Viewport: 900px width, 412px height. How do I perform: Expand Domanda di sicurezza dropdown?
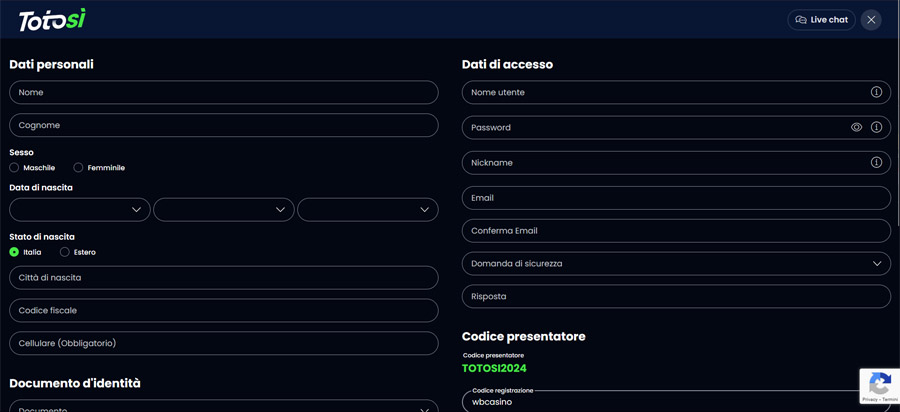(676, 264)
